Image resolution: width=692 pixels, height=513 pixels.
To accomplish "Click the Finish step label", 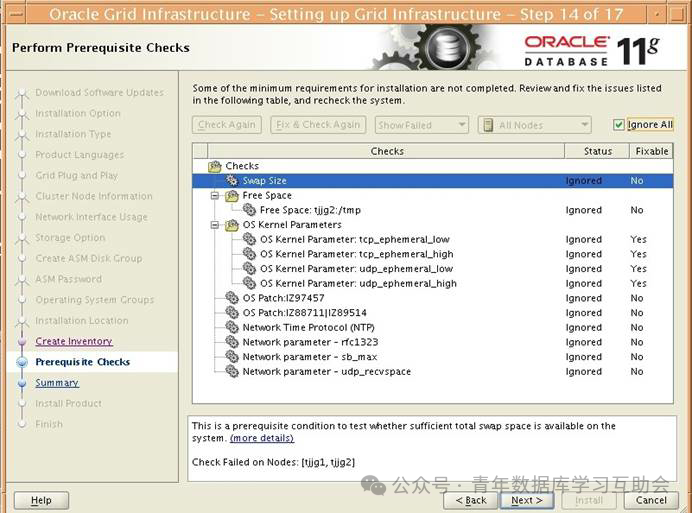I will pyautogui.click(x=49, y=424).
